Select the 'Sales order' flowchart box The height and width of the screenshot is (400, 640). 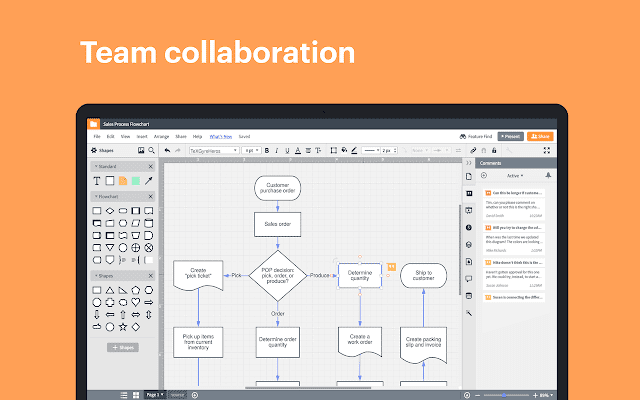[277, 225]
